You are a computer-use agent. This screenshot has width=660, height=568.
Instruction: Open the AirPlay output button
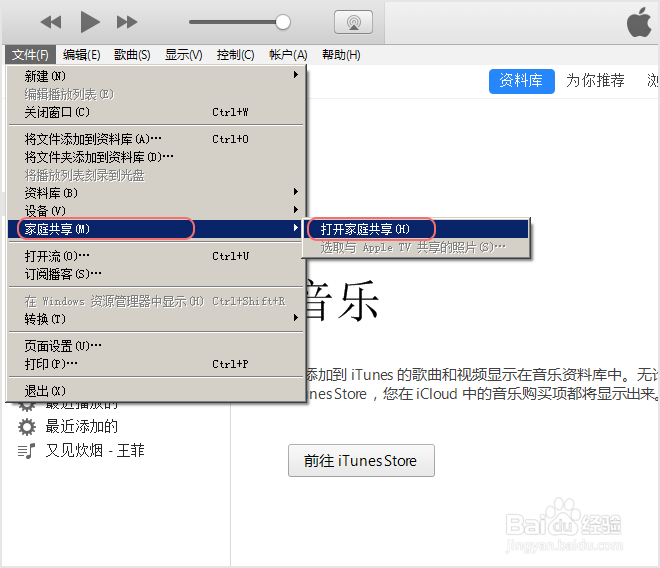pos(353,22)
